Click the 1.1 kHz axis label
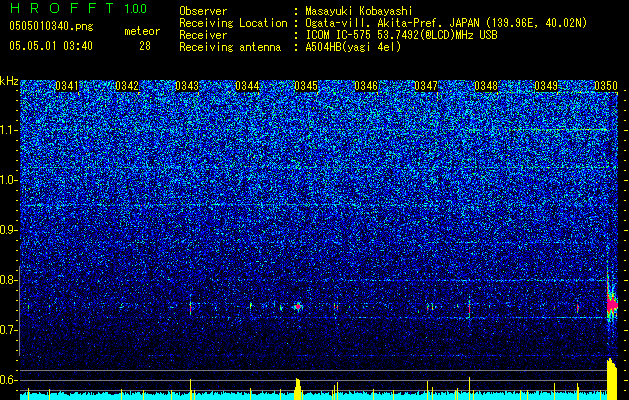 pyautogui.click(x=9, y=130)
